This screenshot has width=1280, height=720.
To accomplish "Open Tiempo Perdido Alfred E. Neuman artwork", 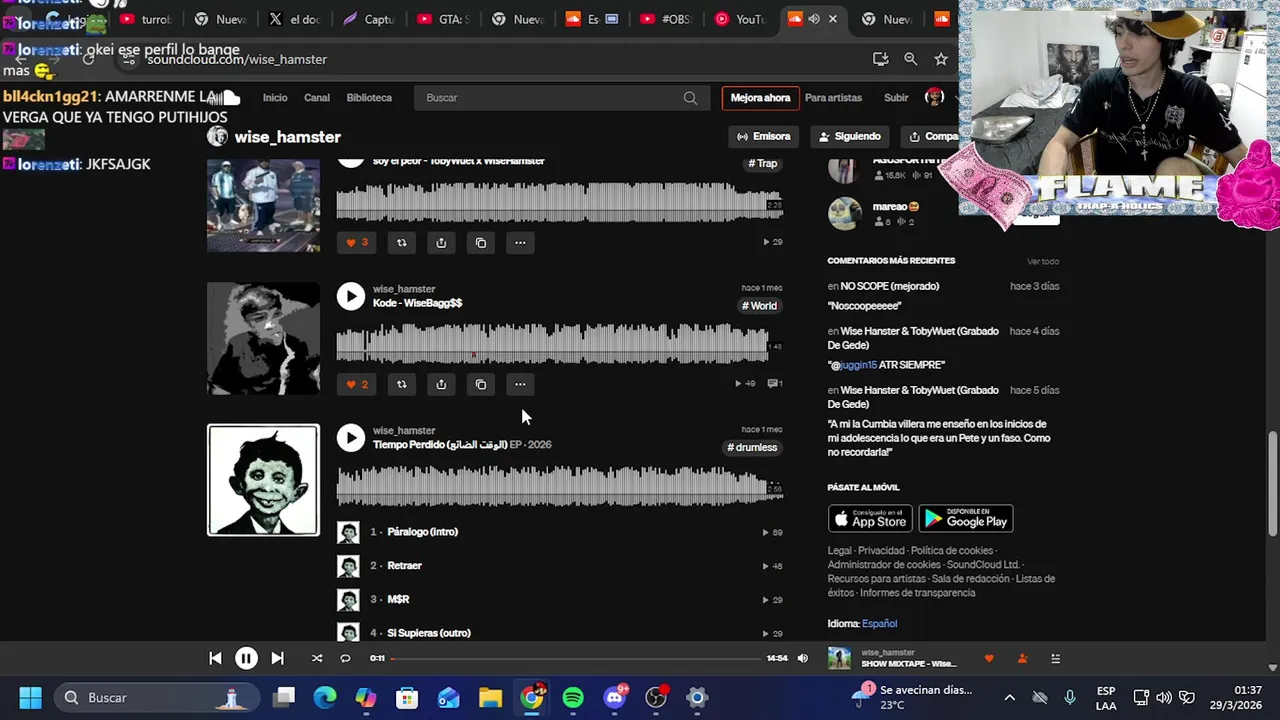I will tap(263, 480).
